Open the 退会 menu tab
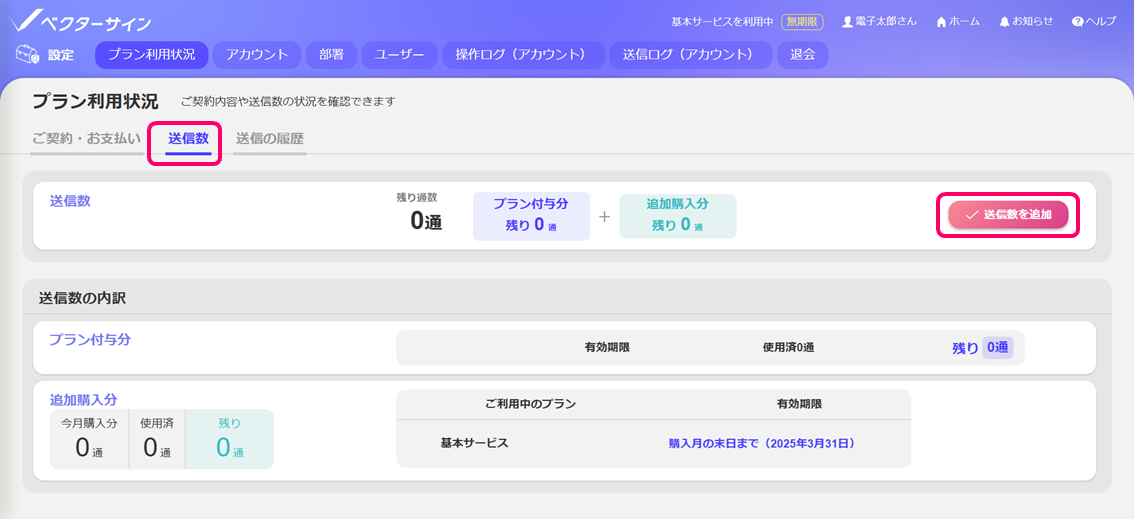The image size is (1134, 519). (x=803, y=55)
